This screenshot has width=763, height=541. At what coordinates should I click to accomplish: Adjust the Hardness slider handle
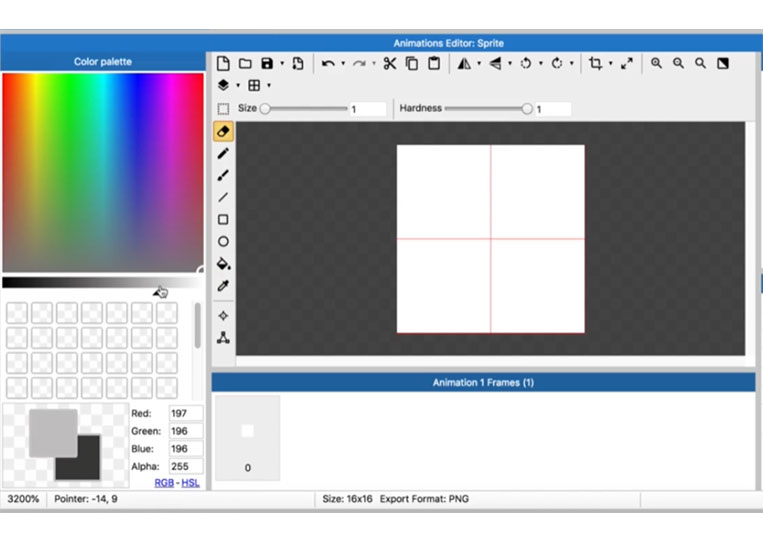click(x=527, y=108)
